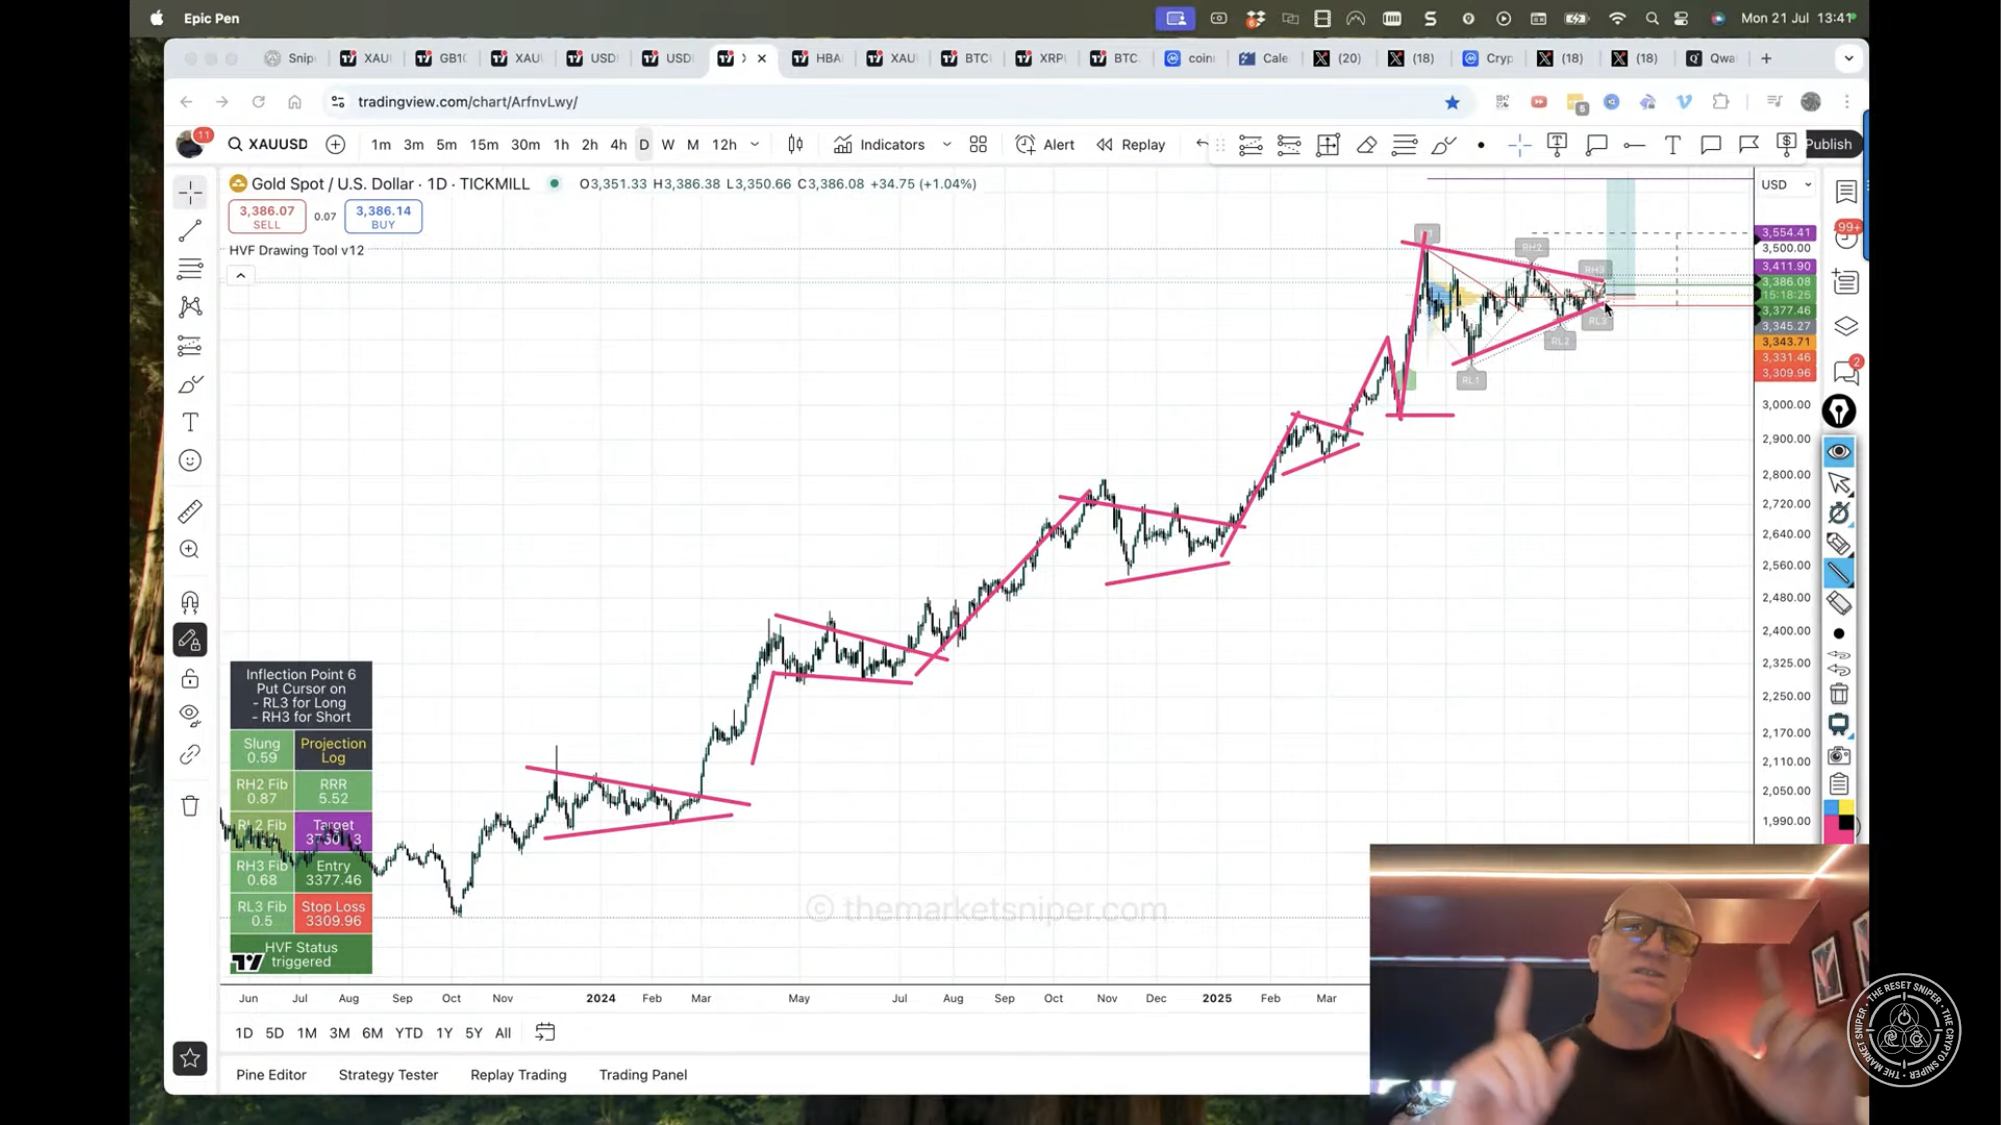Select the text annotation tool

190,423
